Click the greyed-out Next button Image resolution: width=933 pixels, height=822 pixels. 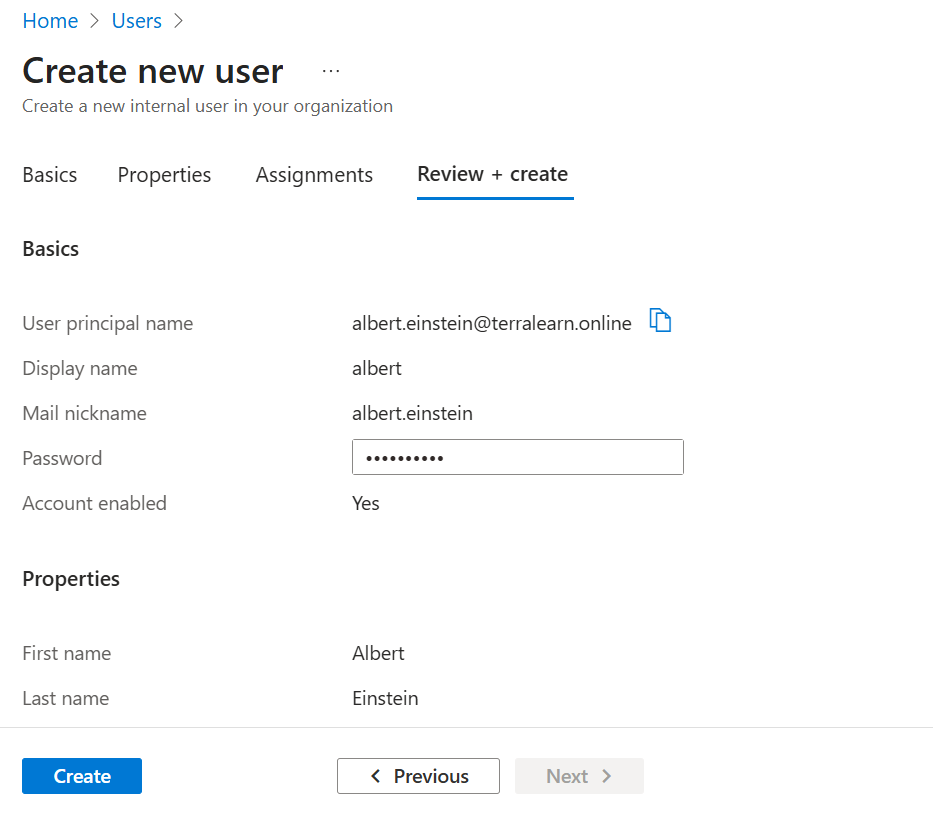click(579, 776)
